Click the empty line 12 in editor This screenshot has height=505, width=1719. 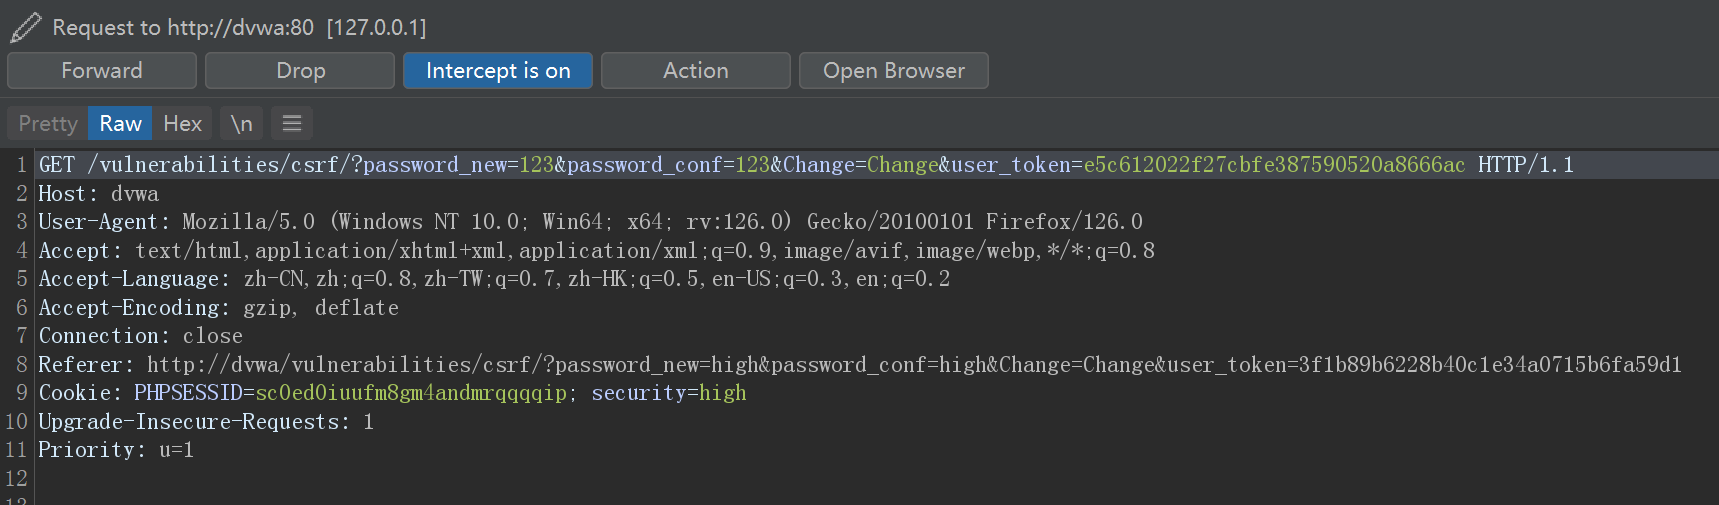point(300,479)
